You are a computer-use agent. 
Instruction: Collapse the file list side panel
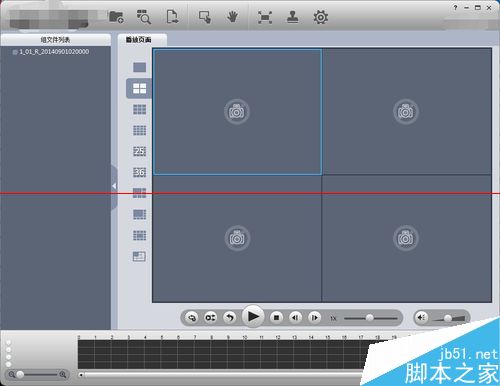coord(114,186)
